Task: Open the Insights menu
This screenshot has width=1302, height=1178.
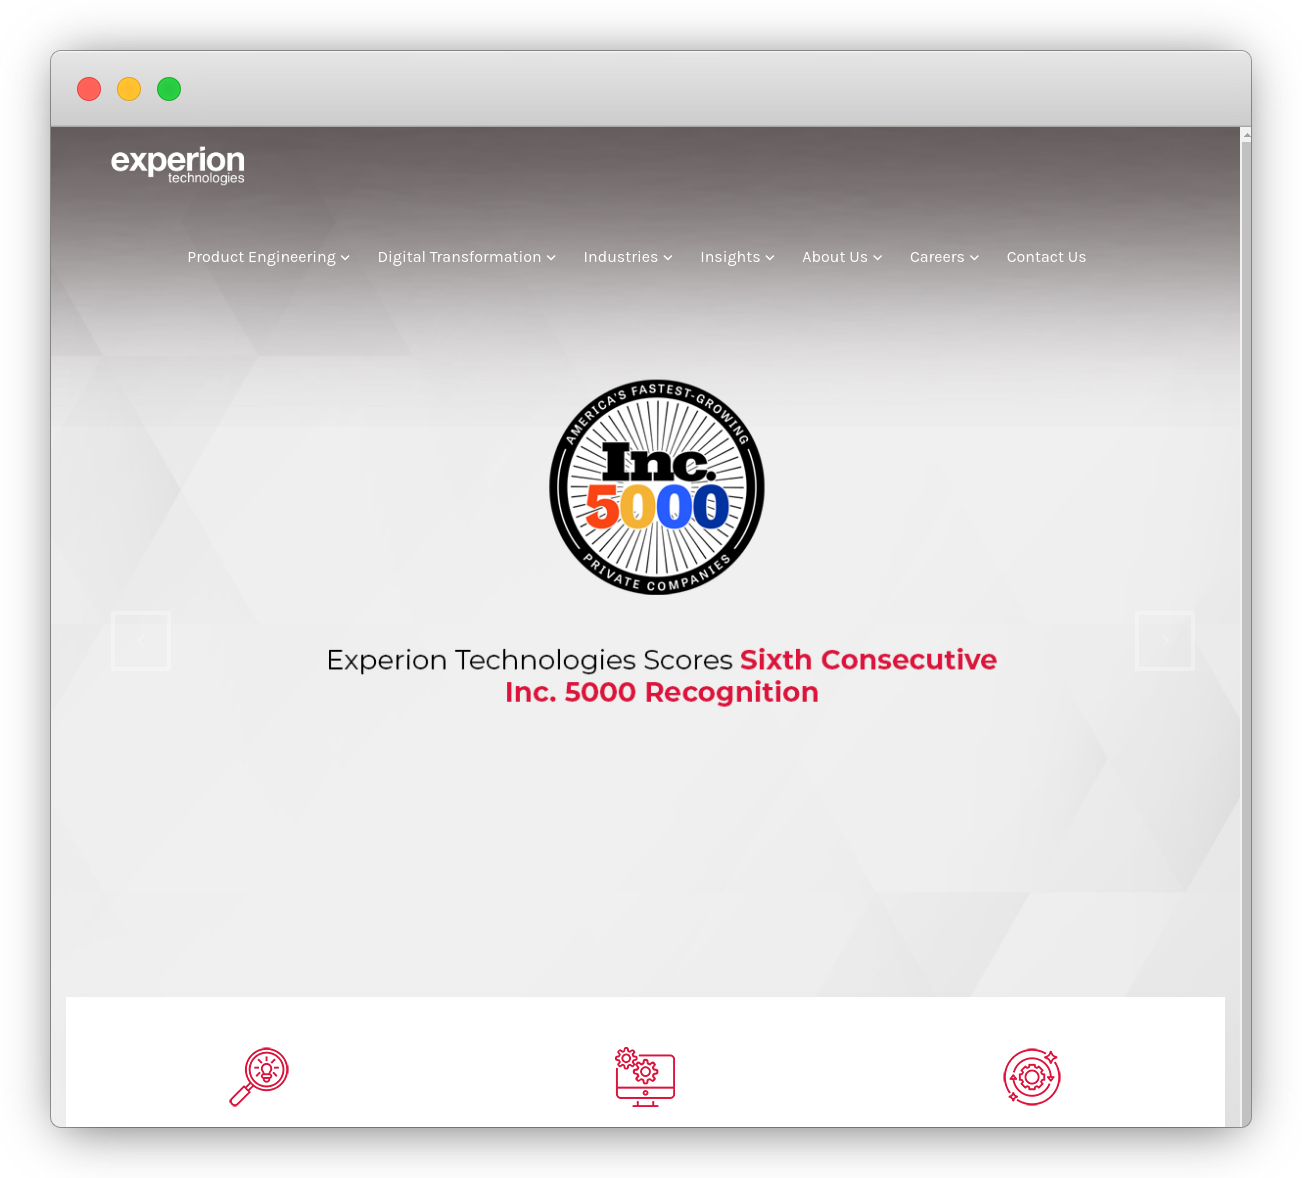Action: click(x=736, y=257)
